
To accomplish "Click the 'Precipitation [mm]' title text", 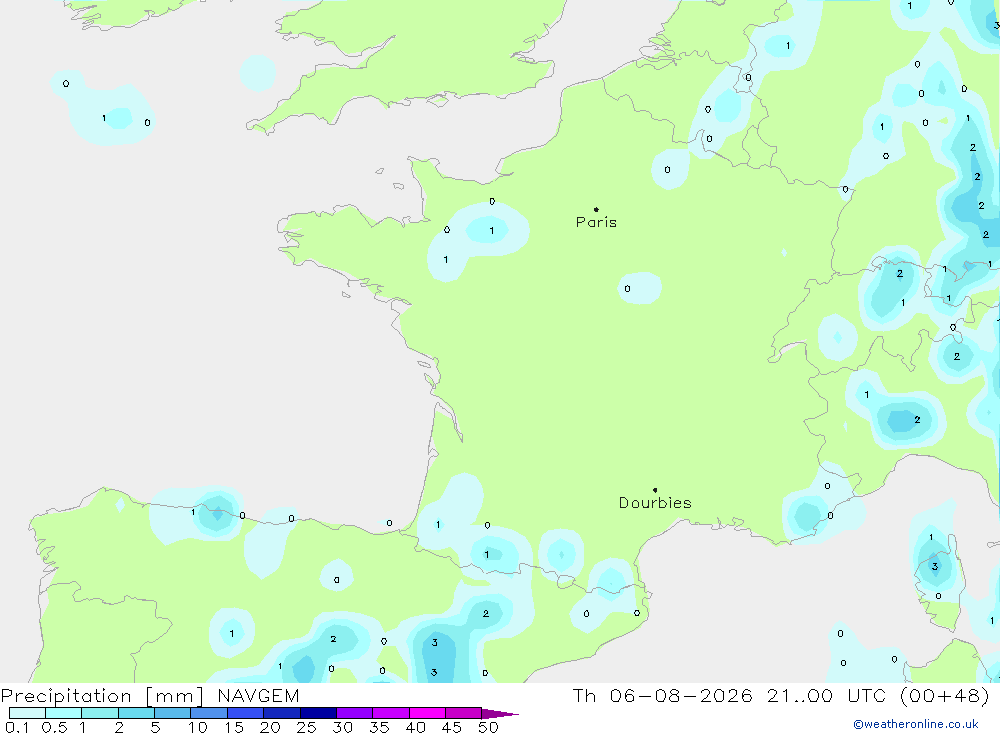I will pyautogui.click(x=102, y=696).
